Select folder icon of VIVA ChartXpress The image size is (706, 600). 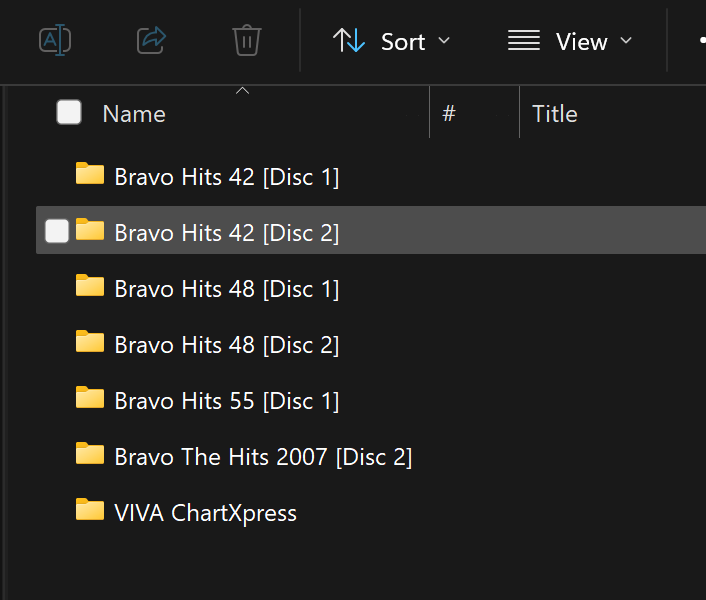[90, 510]
